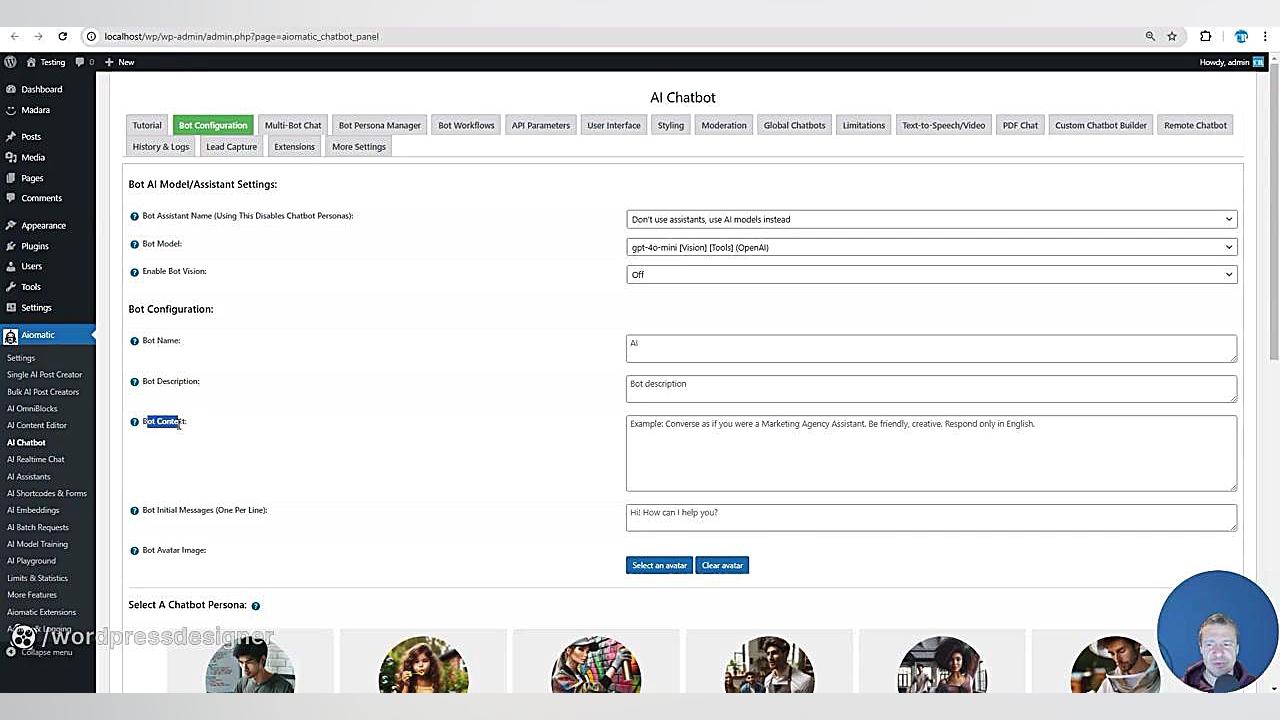Go to Posts in sidebar

[x=31, y=136]
